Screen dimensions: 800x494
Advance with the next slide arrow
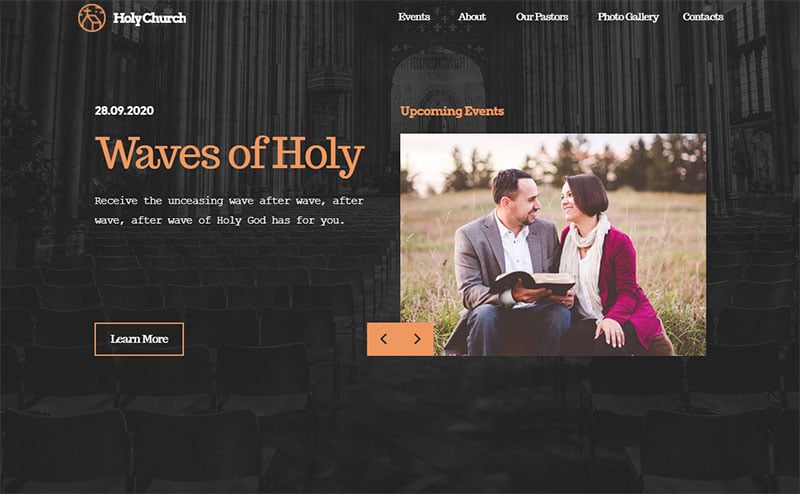[417, 339]
